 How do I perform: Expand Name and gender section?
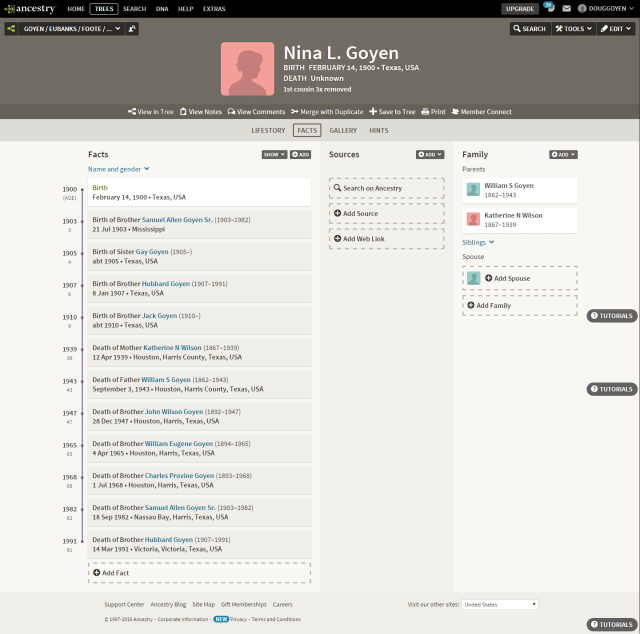coord(118,169)
